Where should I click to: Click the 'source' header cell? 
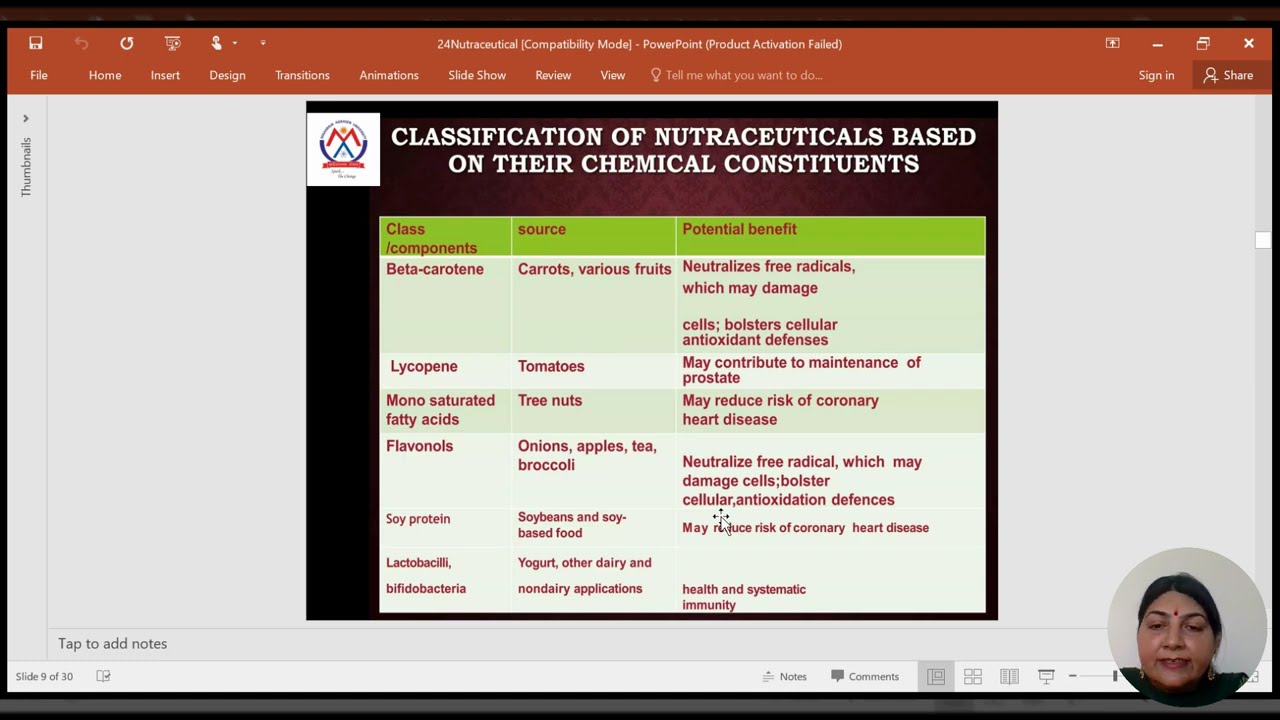593,237
